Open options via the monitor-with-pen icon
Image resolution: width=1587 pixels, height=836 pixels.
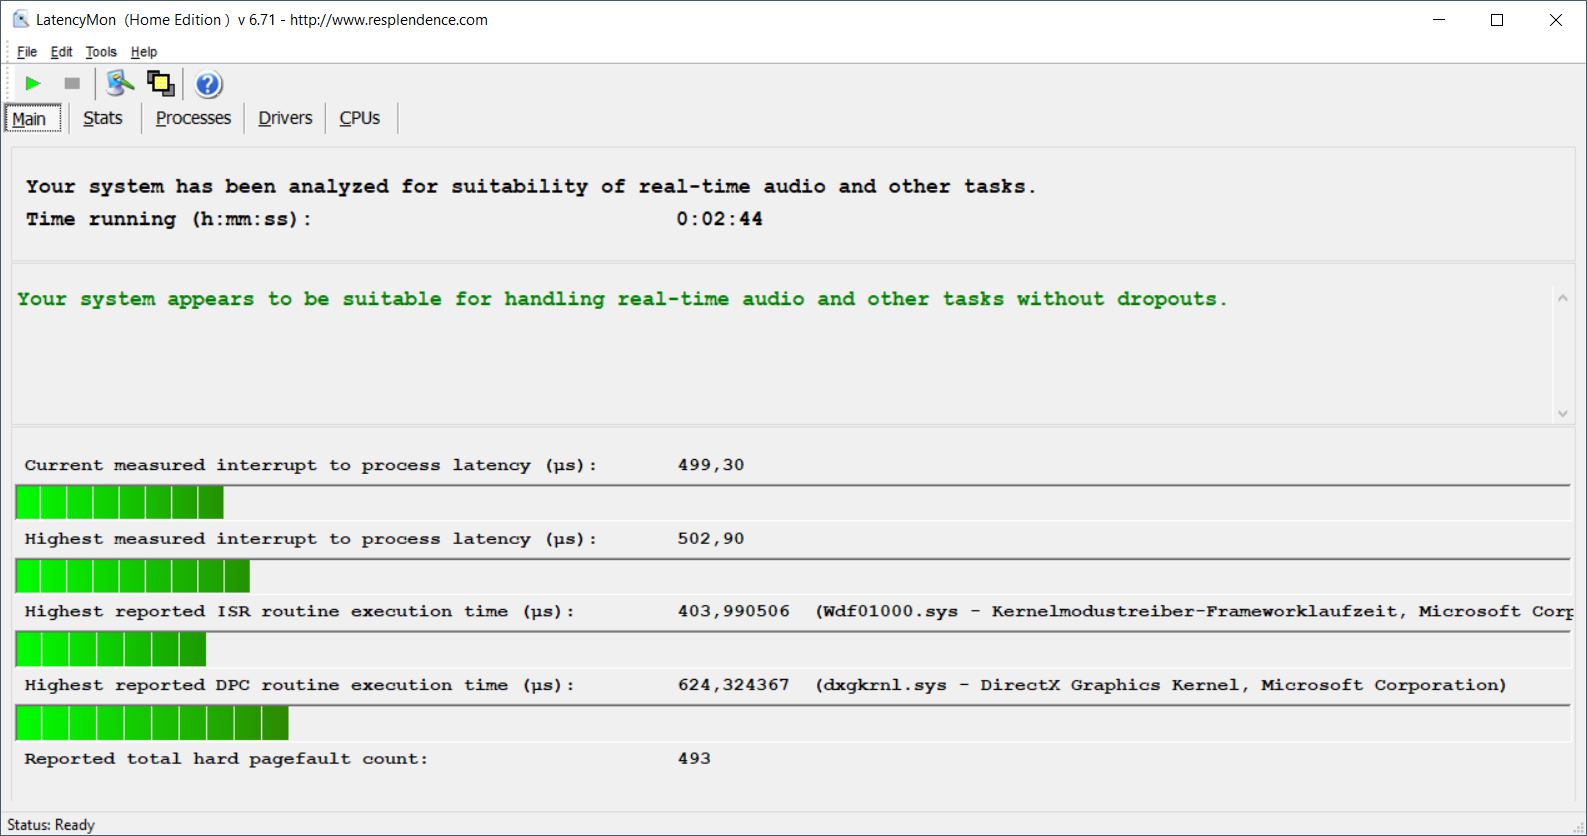pyautogui.click(x=120, y=84)
